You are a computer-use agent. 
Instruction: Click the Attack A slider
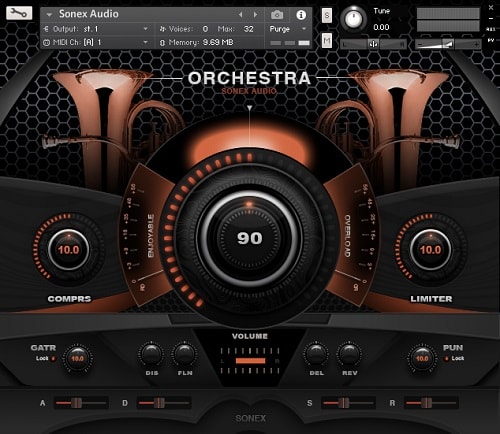click(81, 403)
